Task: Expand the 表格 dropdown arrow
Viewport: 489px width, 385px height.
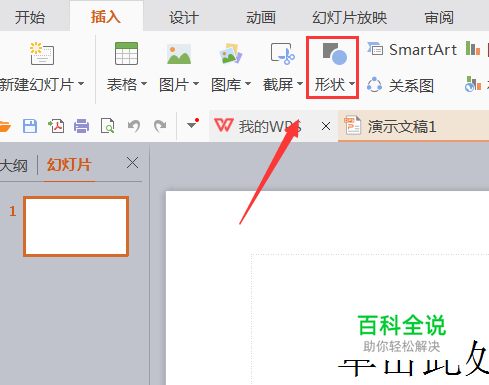Action: pyautogui.click(x=144, y=83)
